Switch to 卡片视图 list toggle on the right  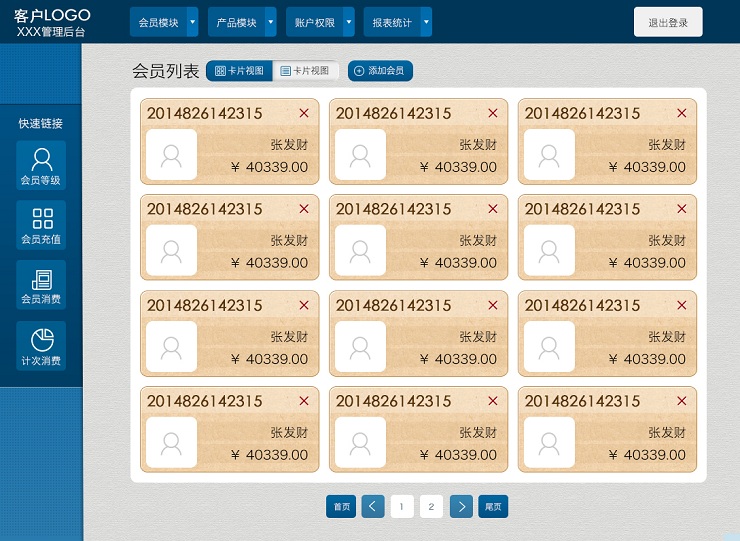pos(306,71)
